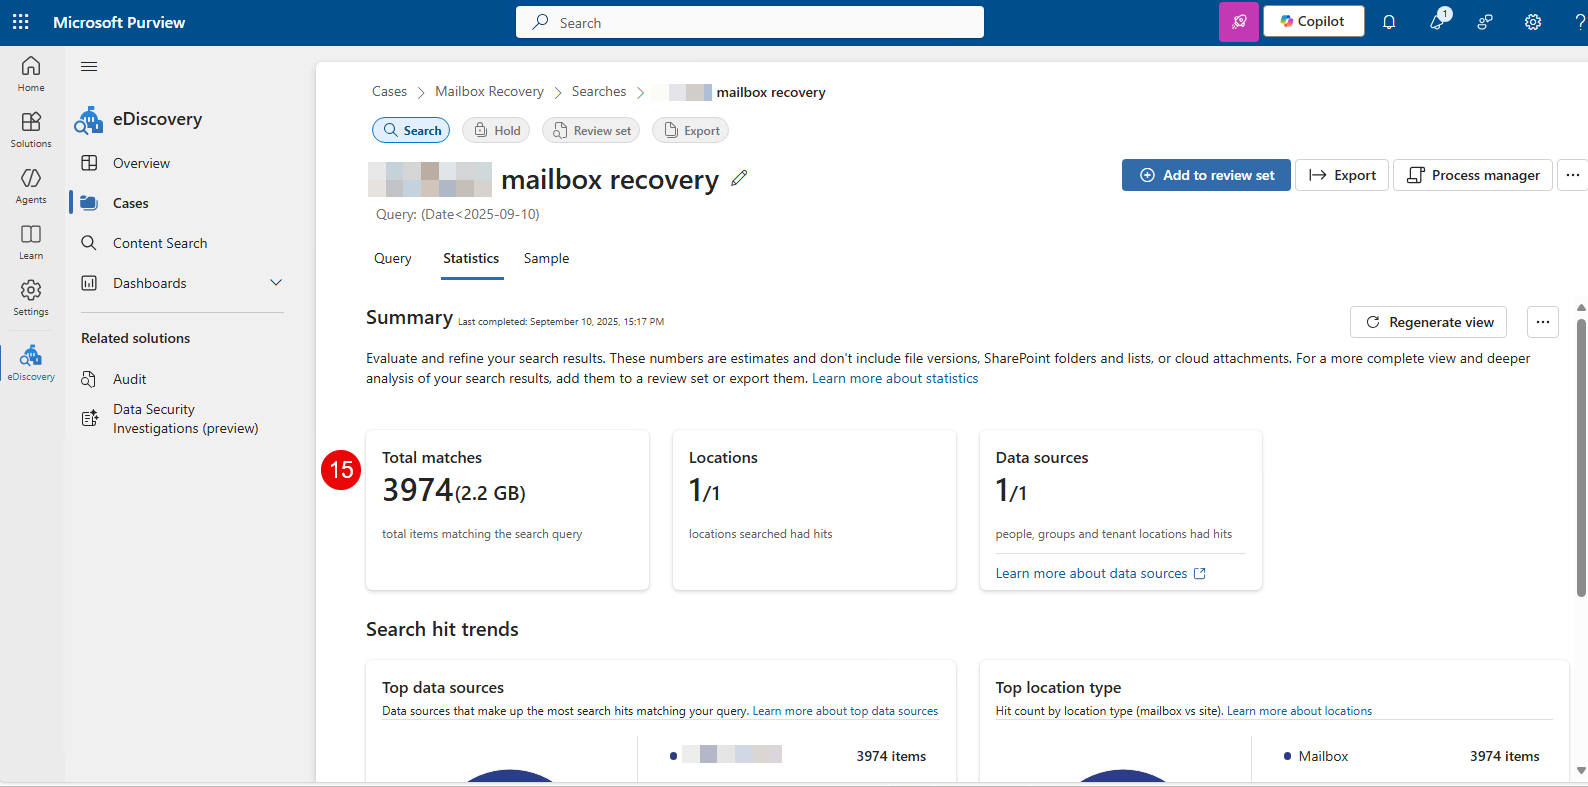
Task: Expand the Dashboards menu chevron
Action: click(x=276, y=283)
